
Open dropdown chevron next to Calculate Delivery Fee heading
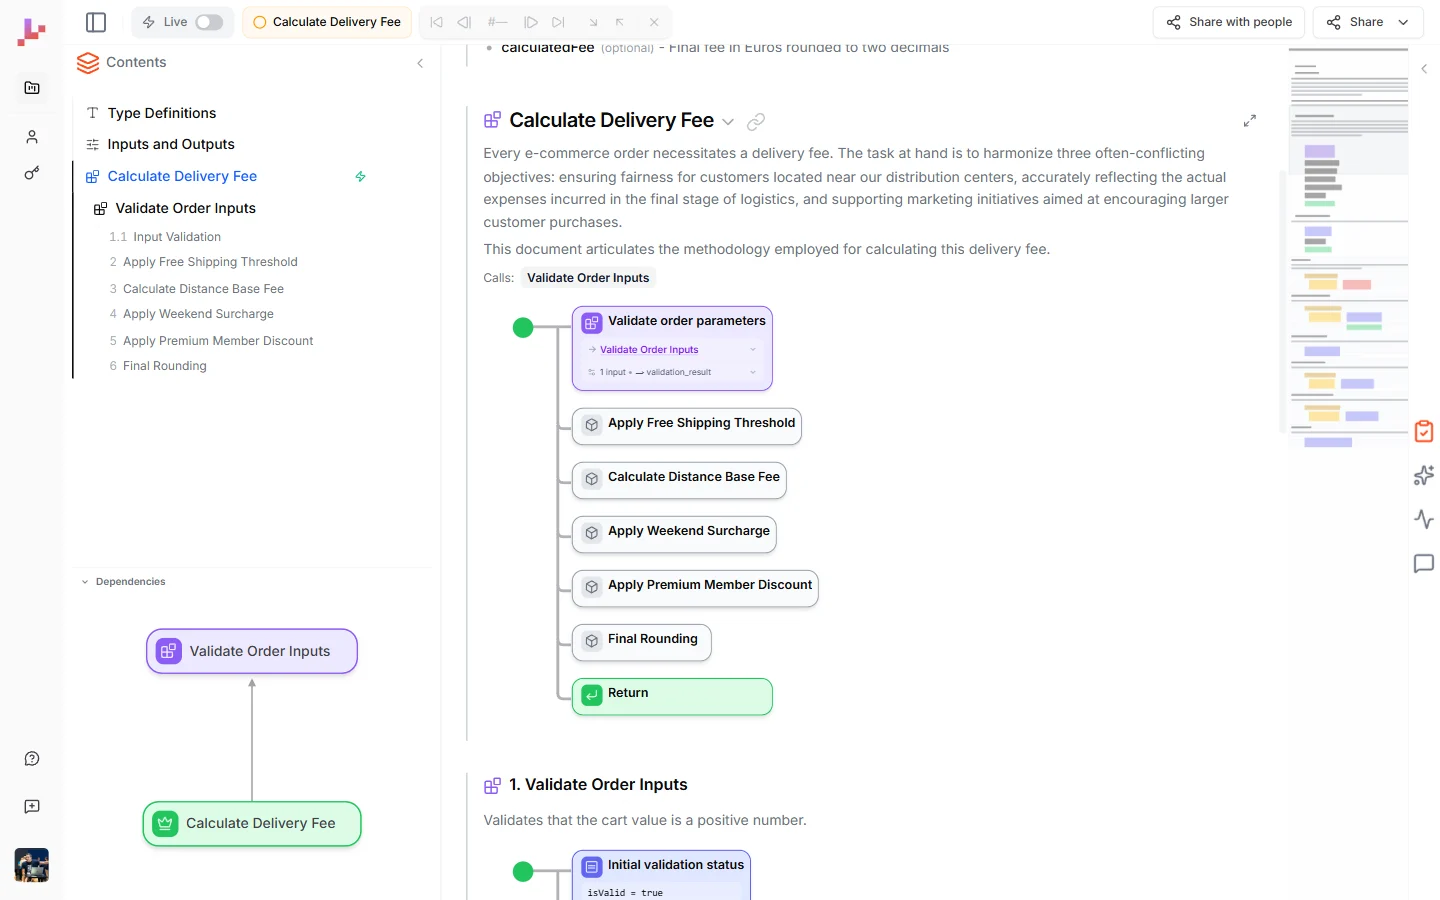coord(728,122)
